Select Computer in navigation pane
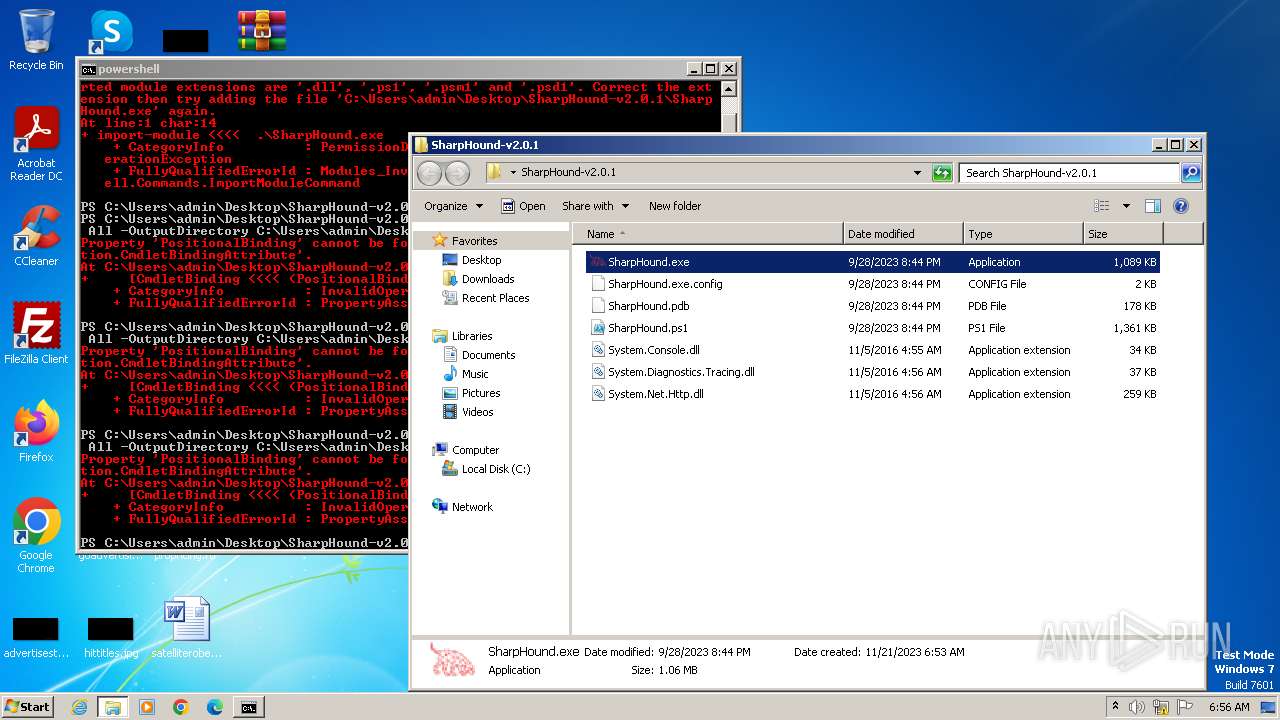Screen dimensions: 1280x720 point(475,450)
